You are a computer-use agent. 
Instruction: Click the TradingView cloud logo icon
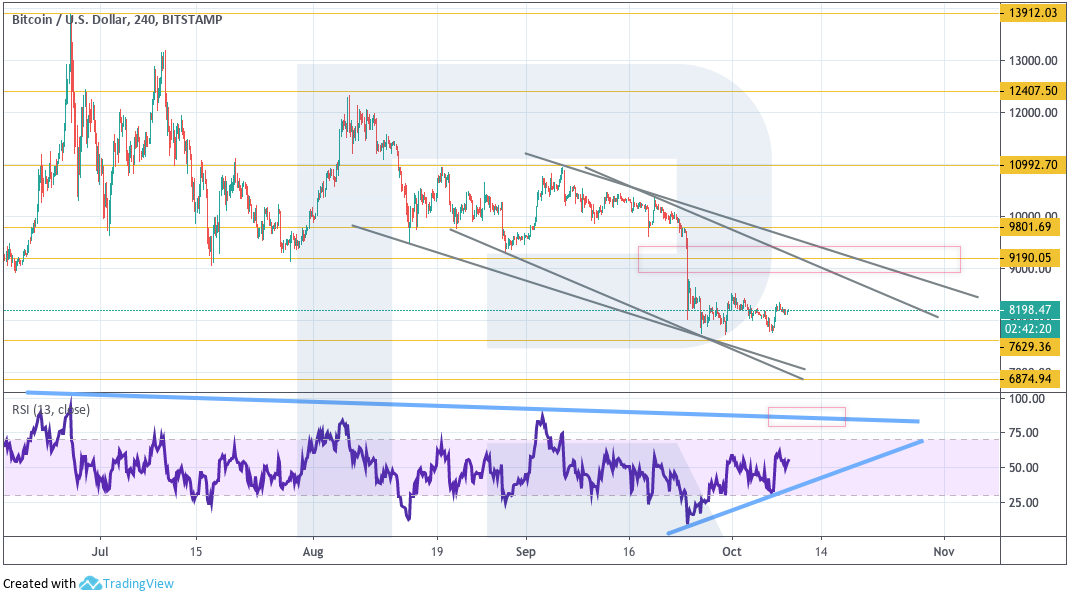coord(89,583)
